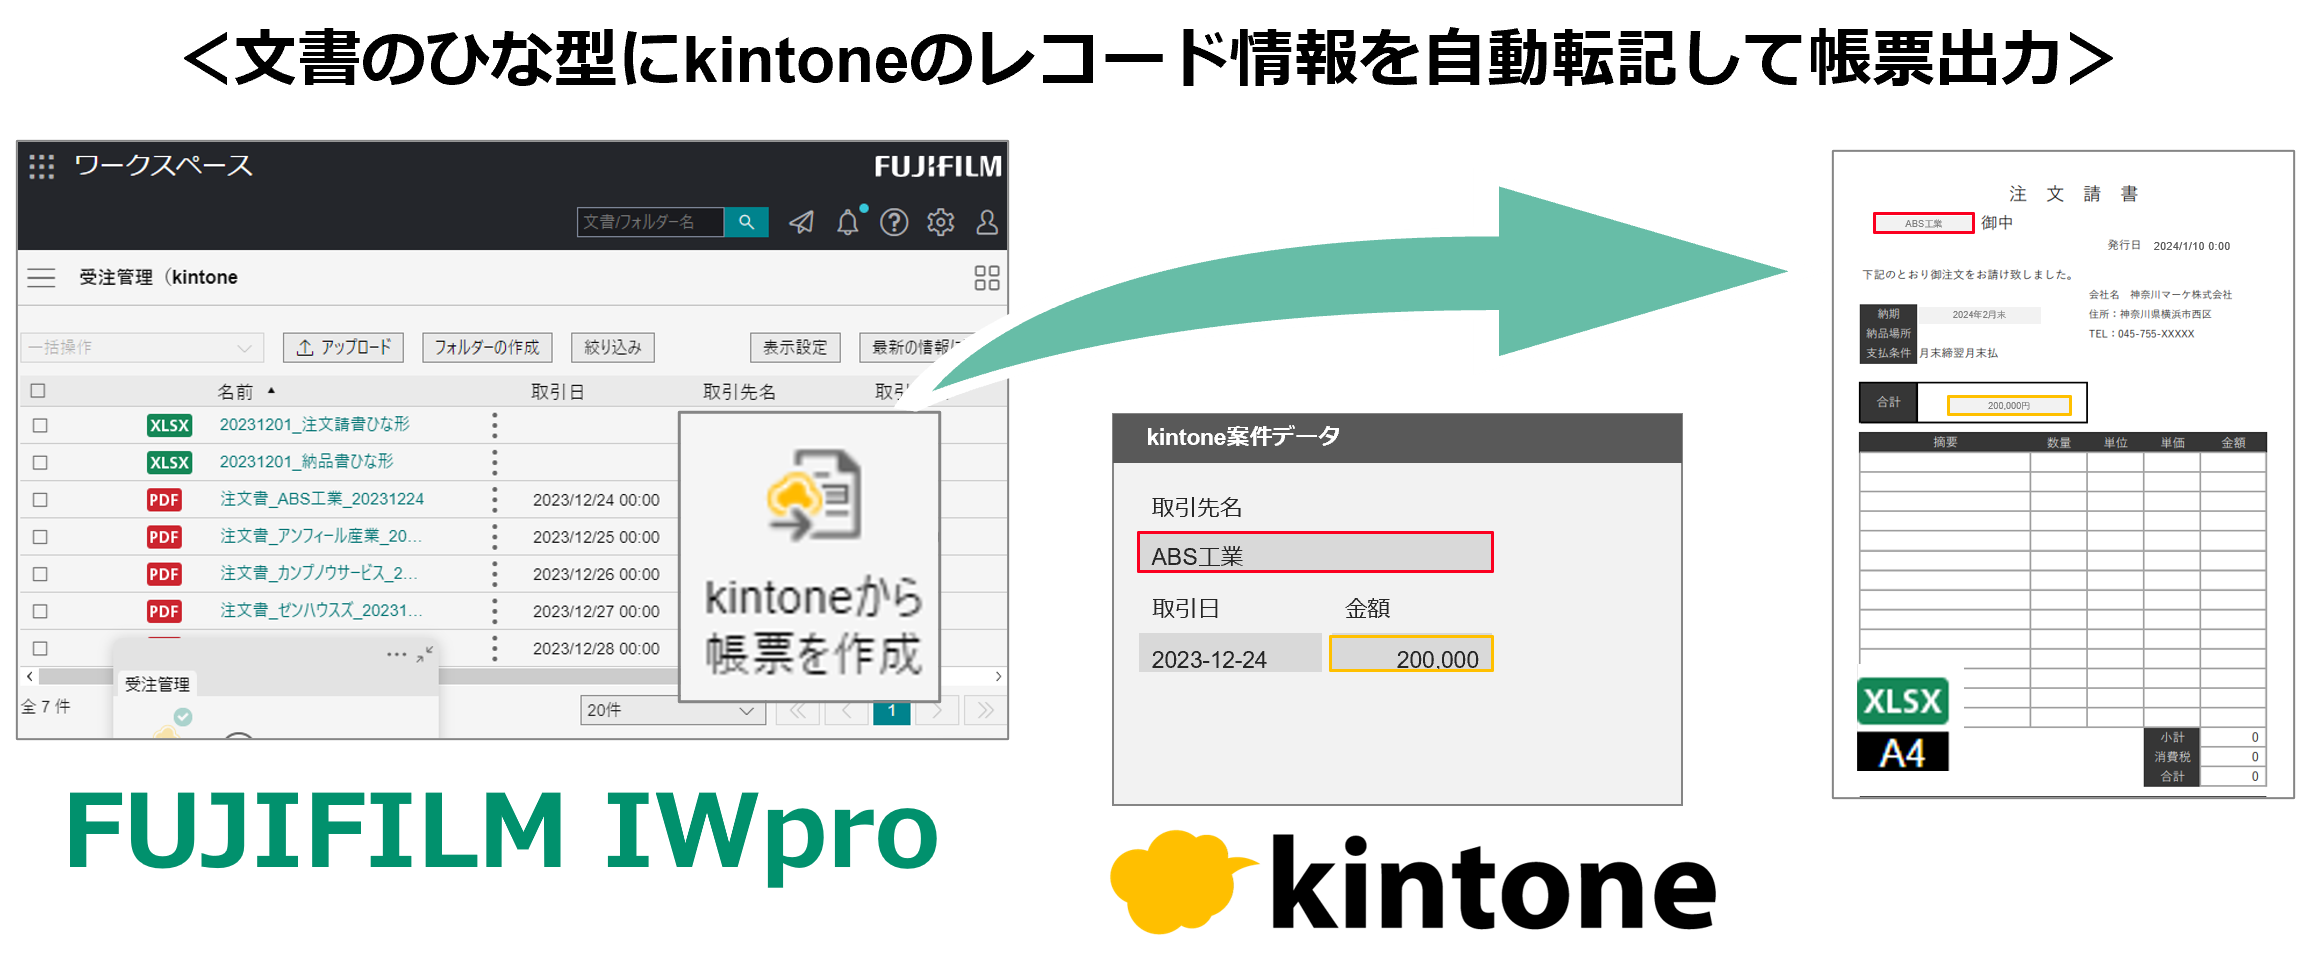Open the notifications bell
The height and width of the screenshot is (963, 2324).
click(x=847, y=222)
